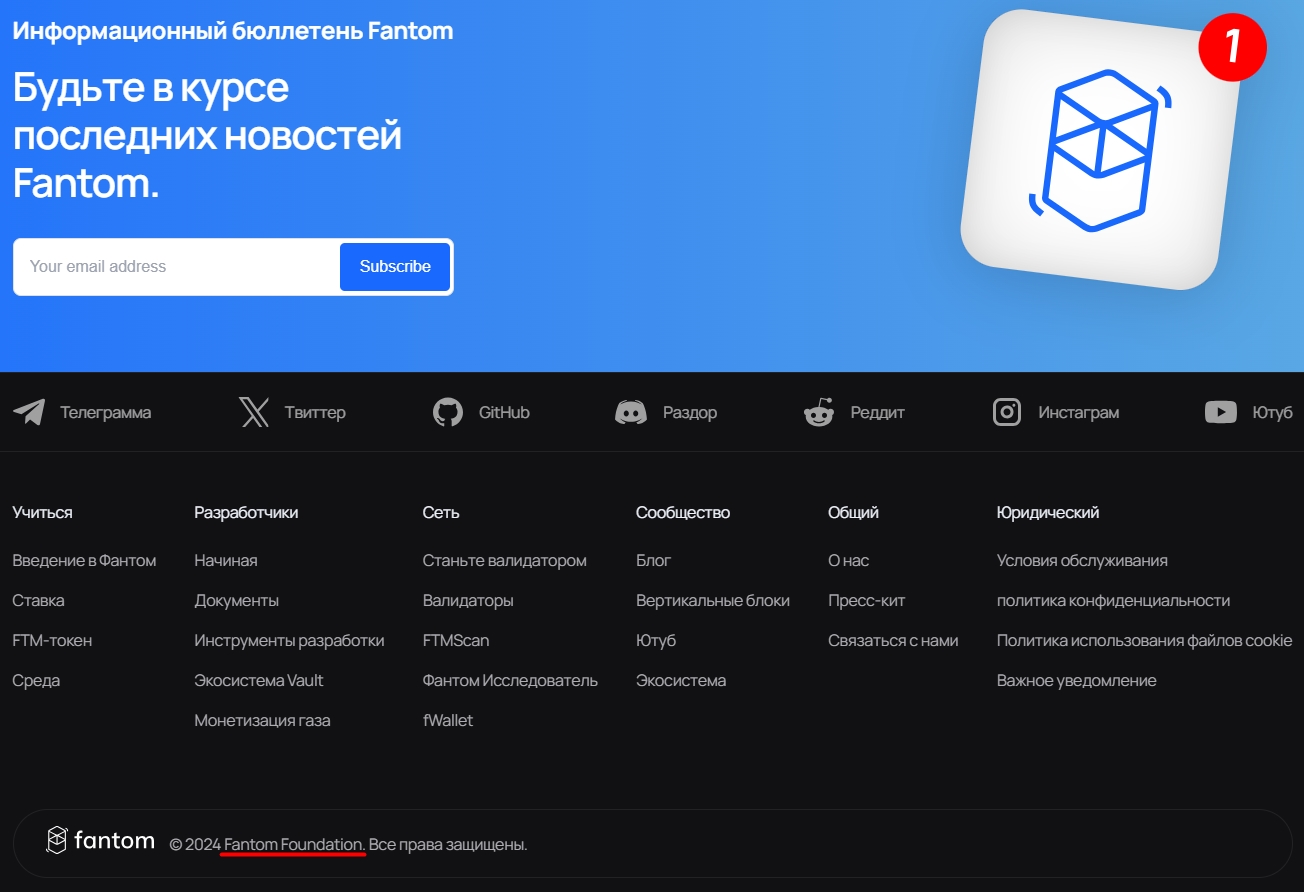This screenshot has height=892, width=1304.
Task: Click the Сообщество column heading
Action: point(683,513)
